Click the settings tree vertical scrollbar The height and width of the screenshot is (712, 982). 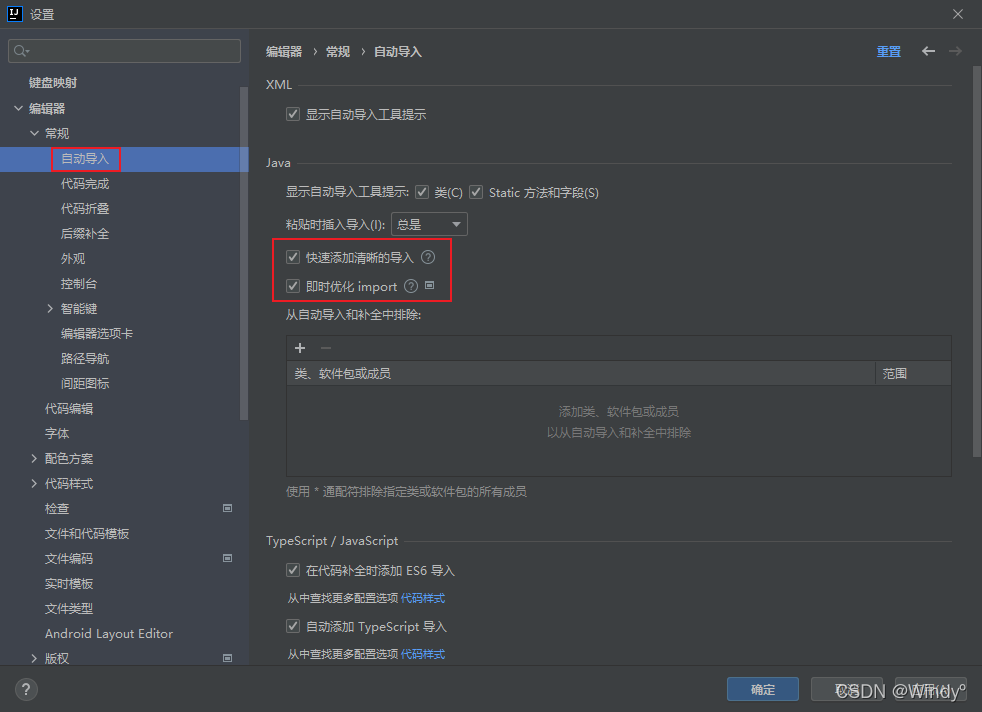(x=244, y=254)
